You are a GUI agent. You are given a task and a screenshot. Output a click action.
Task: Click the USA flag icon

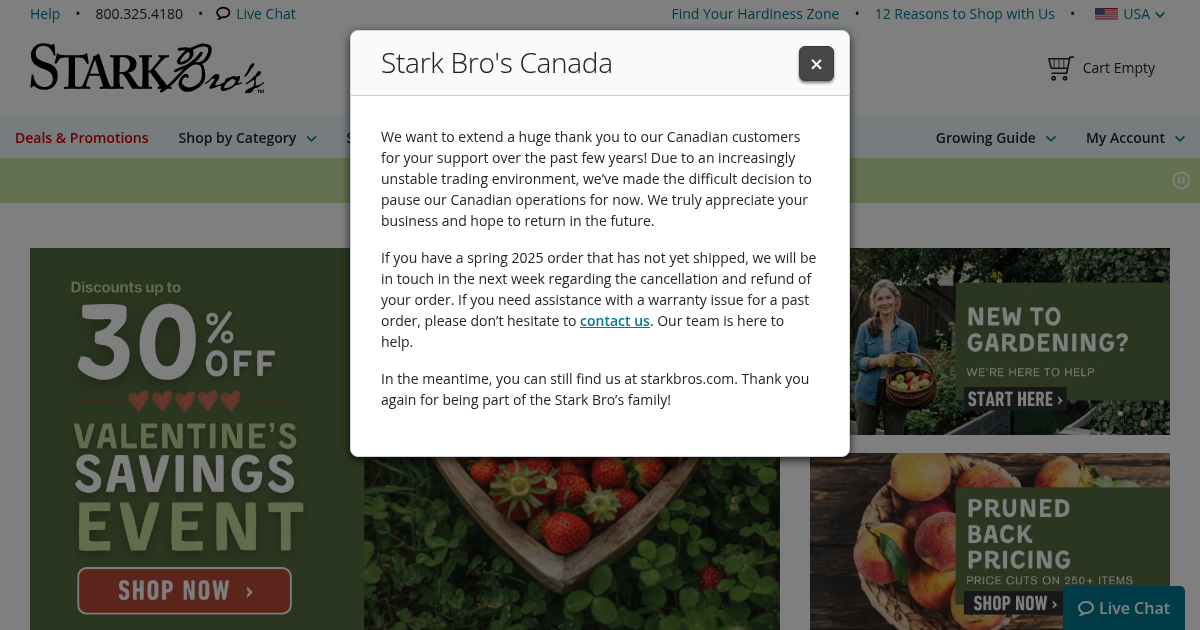(1106, 13)
